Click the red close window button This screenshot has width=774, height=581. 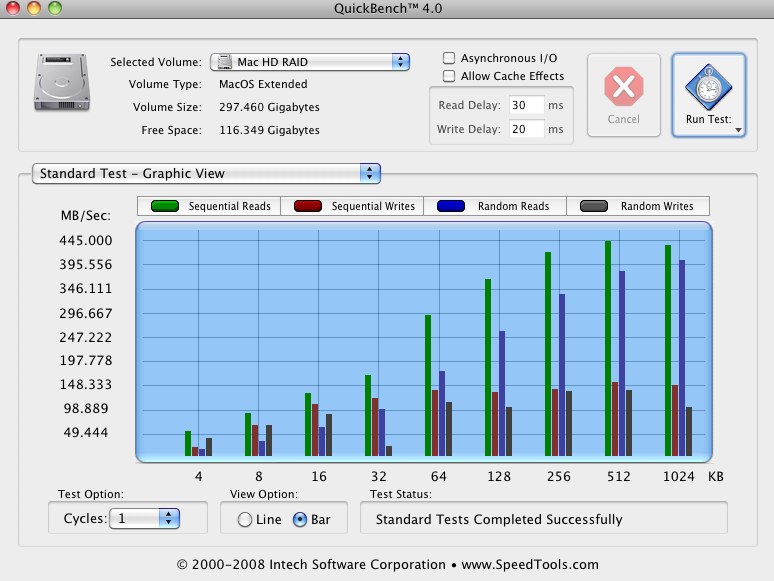click(x=12, y=7)
